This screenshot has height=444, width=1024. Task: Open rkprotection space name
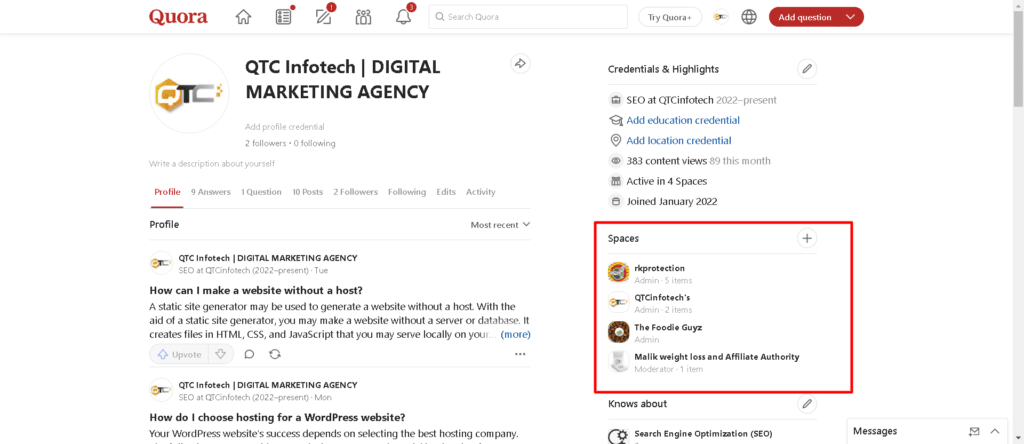click(660, 268)
